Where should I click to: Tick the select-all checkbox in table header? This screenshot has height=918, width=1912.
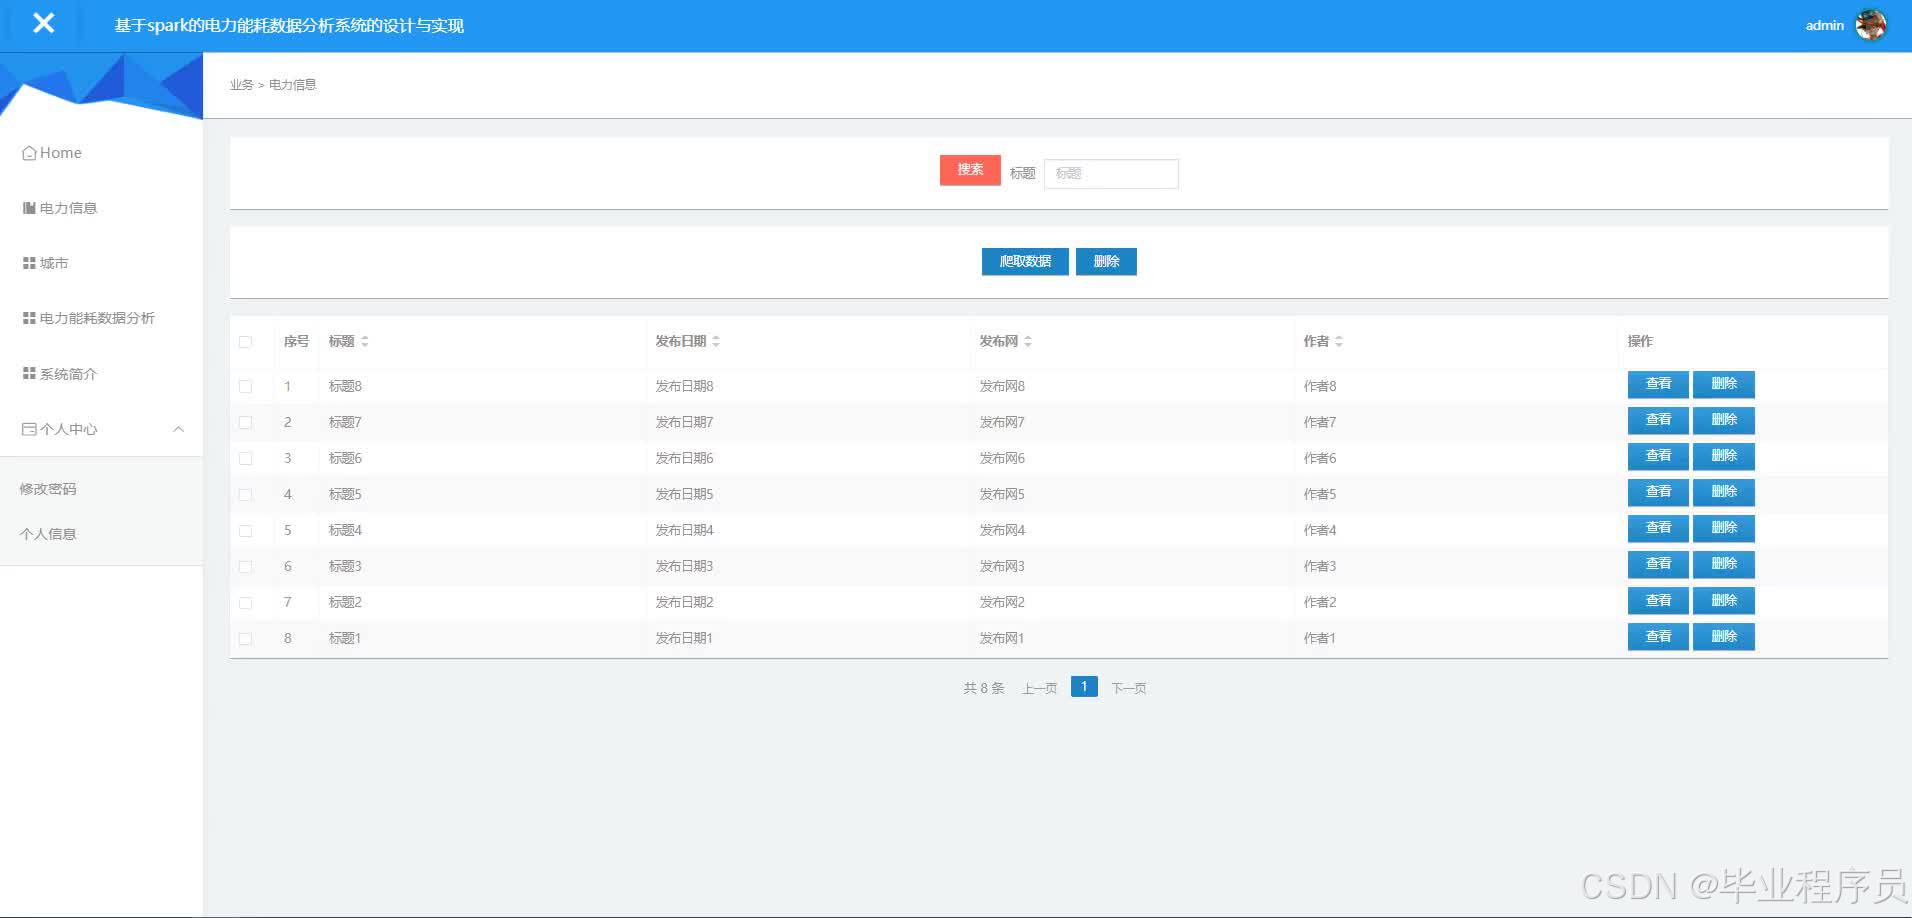pos(245,342)
